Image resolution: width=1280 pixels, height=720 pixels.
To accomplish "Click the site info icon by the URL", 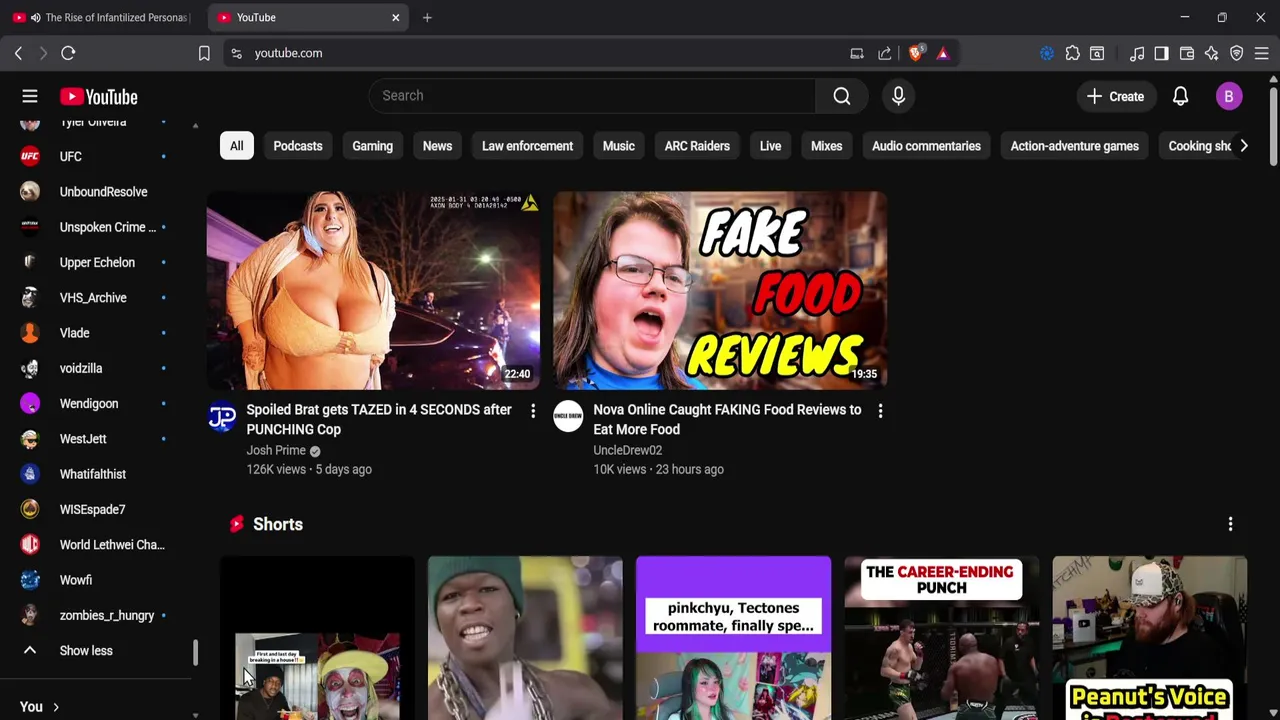I will [236, 53].
